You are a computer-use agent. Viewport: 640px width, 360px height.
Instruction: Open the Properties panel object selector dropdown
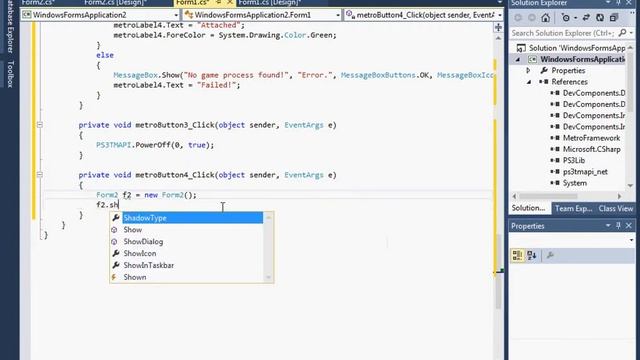click(631, 240)
